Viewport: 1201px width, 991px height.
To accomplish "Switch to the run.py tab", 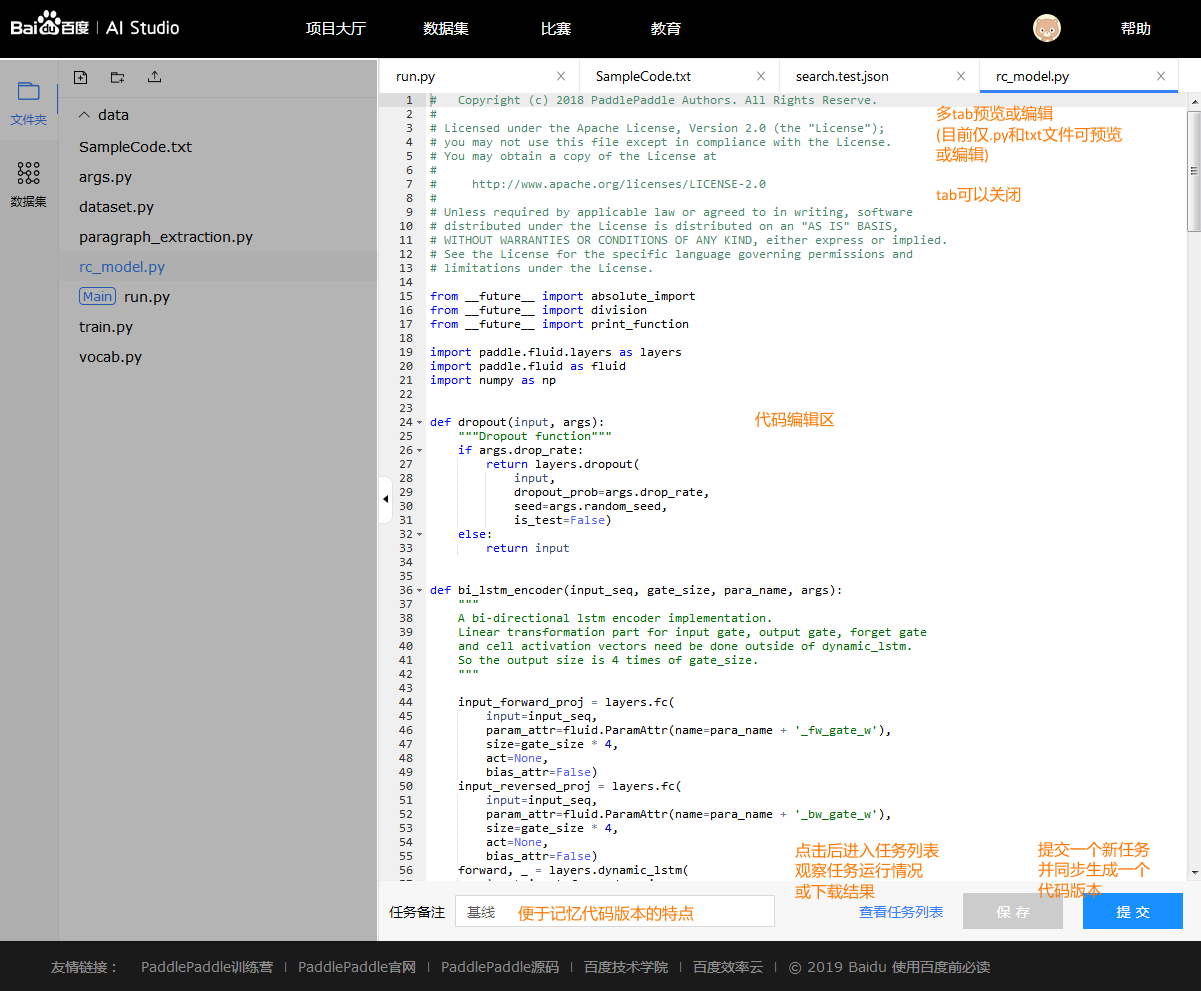I will point(416,76).
